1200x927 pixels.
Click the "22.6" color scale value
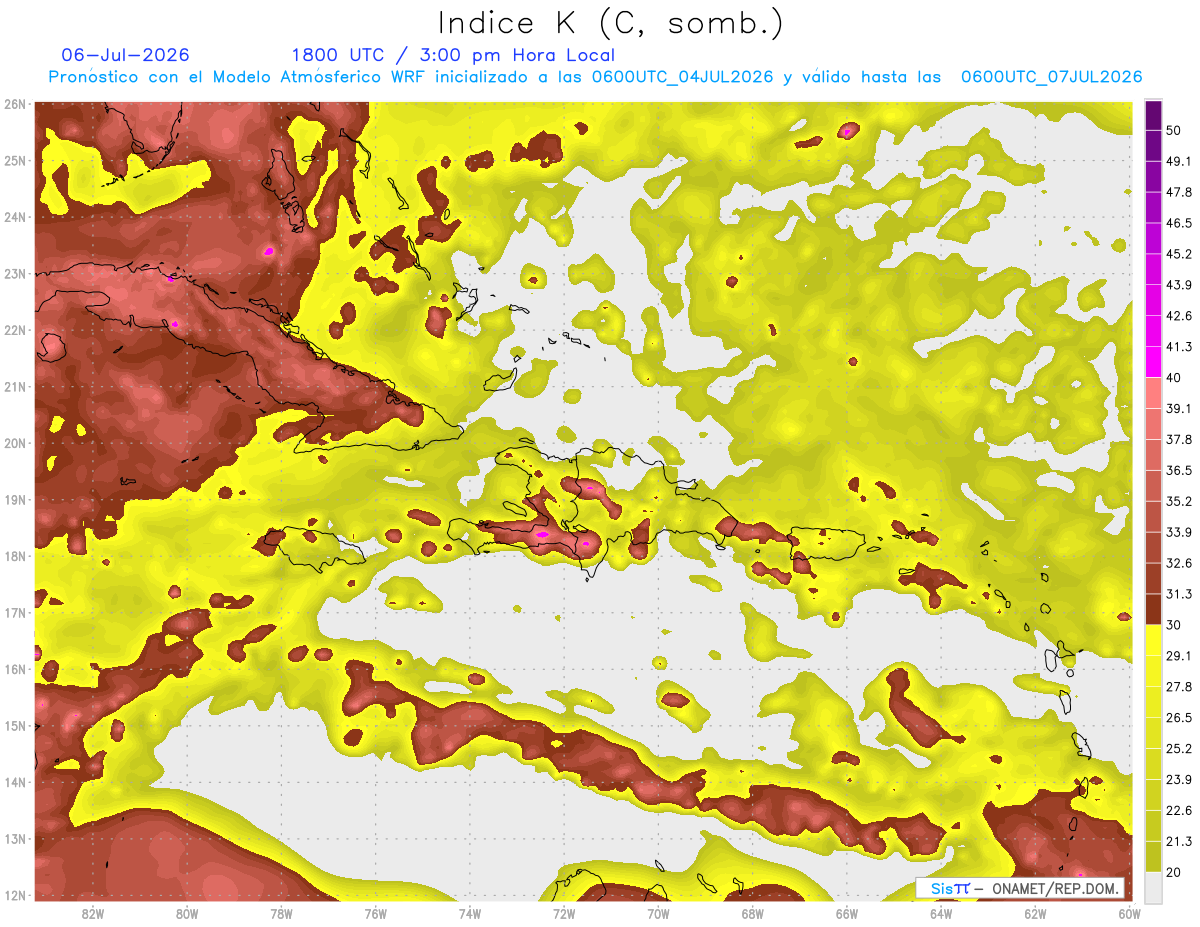click(x=1178, y=811)
